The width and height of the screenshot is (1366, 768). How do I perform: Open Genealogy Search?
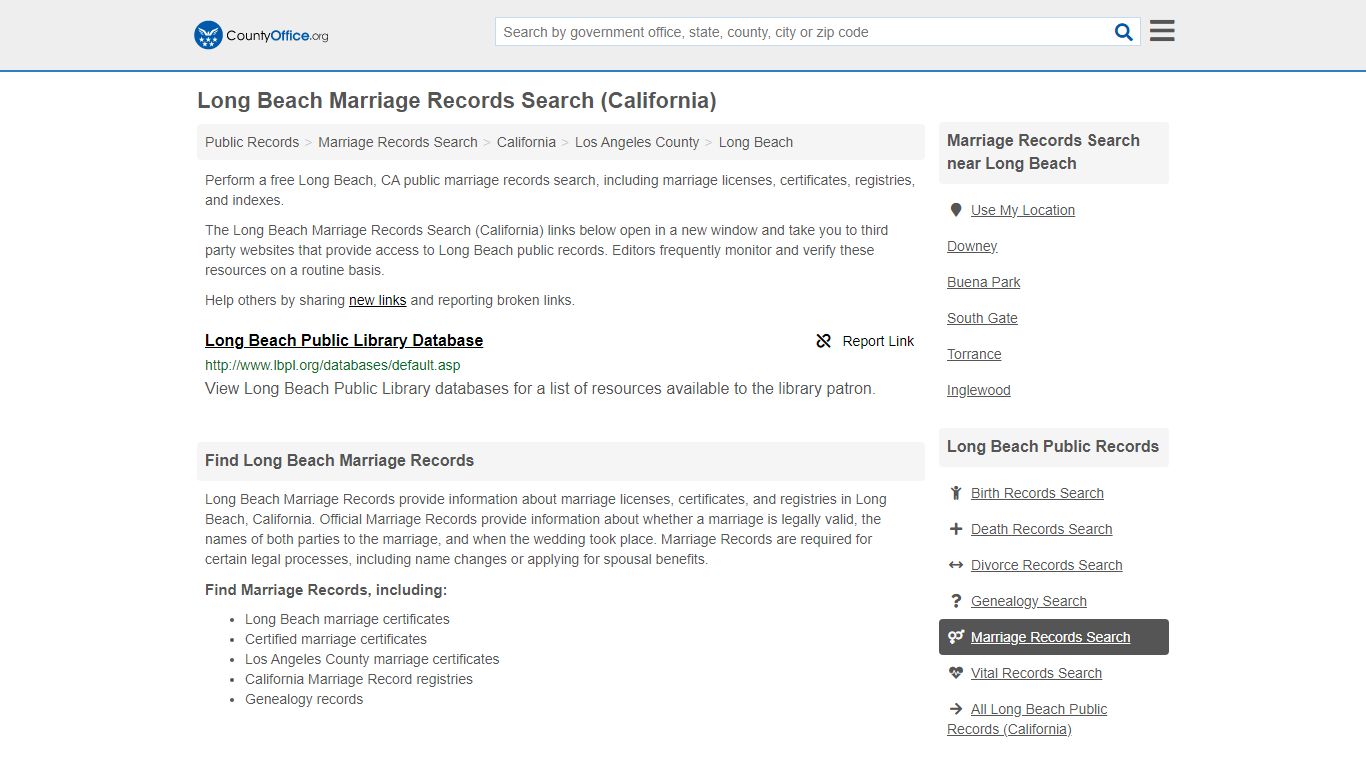pos(1029,601)
